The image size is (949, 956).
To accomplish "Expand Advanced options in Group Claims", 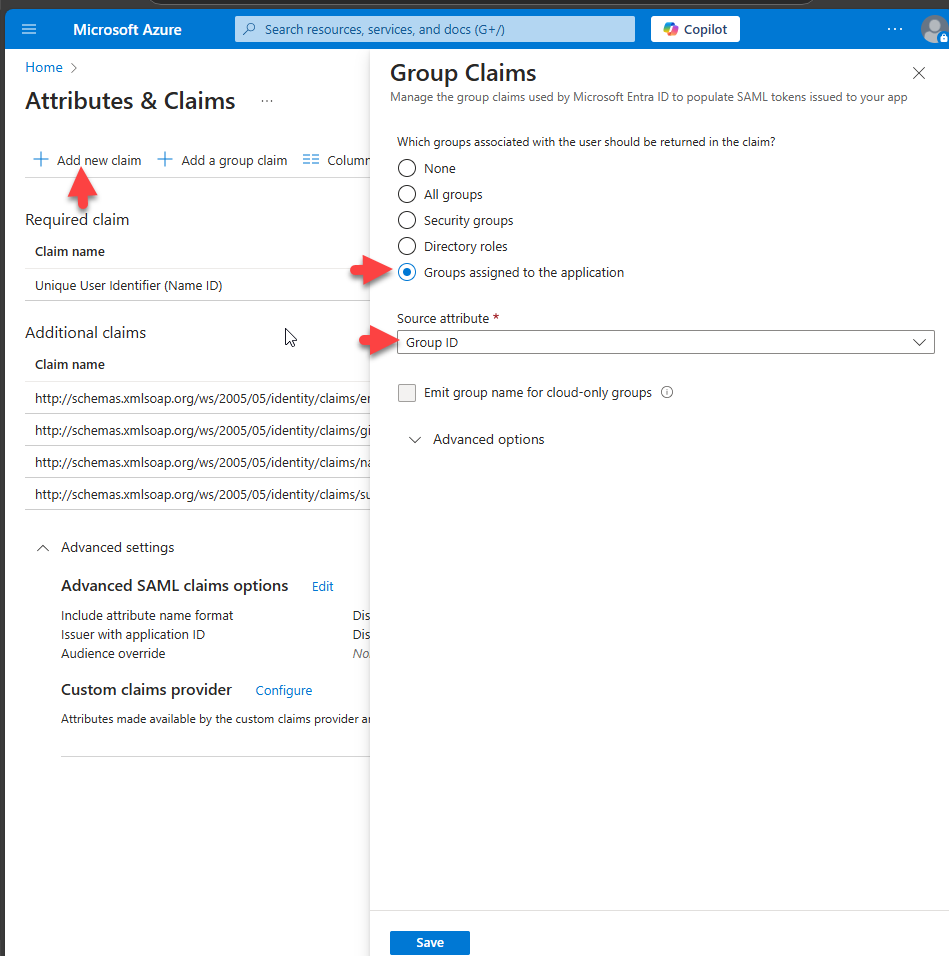I will click(477, 440).
